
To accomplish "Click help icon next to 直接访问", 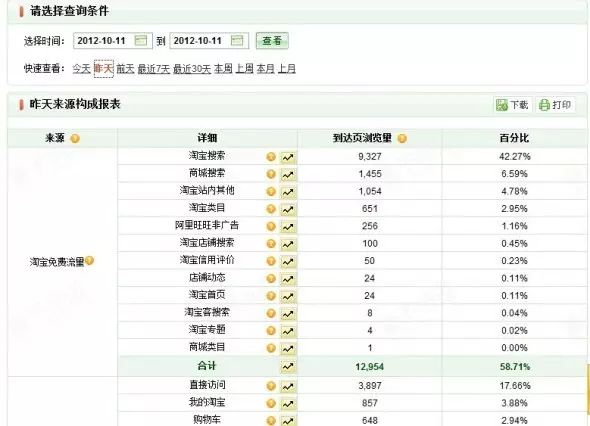I will (x=271, y=386).
